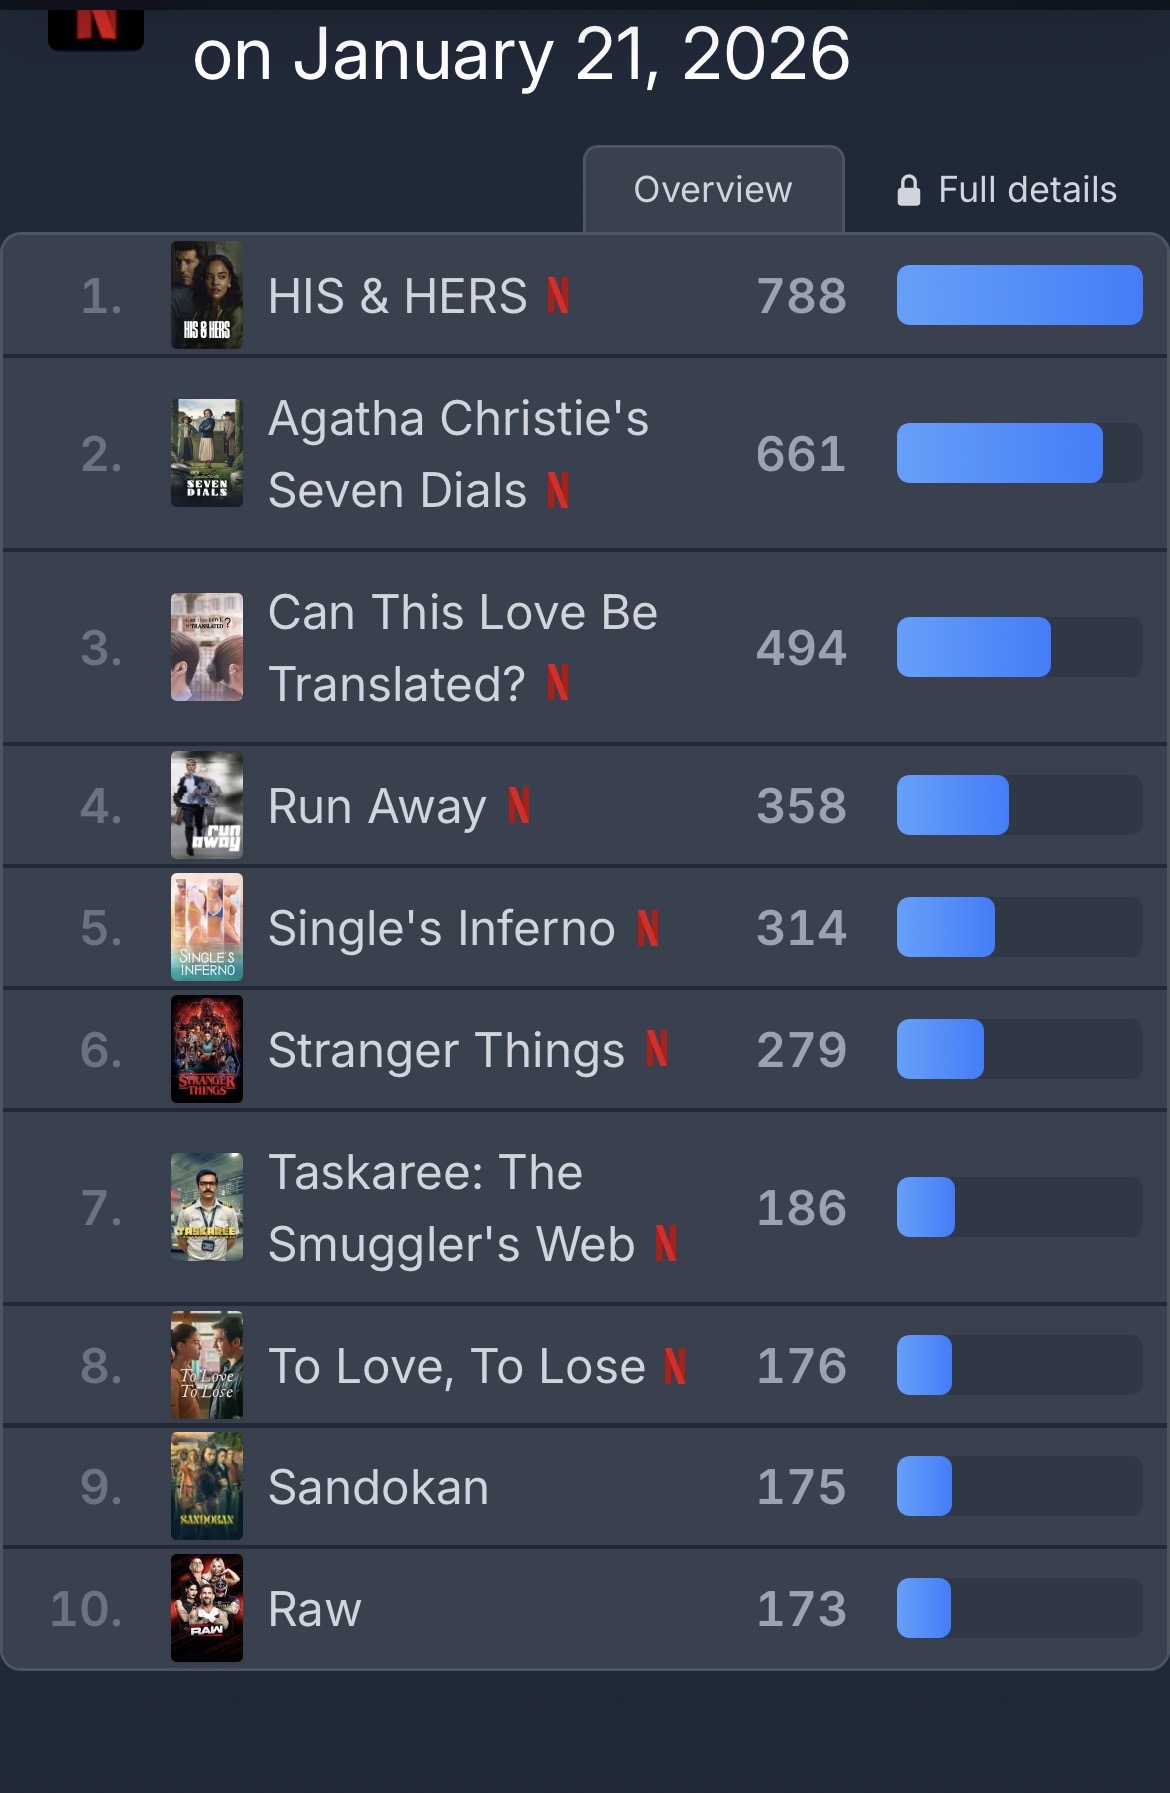This screenshot has width=1170, height=1793.
Task: Click the Seven Dials poster thumbnail
Action: click(x=207, y=453)
